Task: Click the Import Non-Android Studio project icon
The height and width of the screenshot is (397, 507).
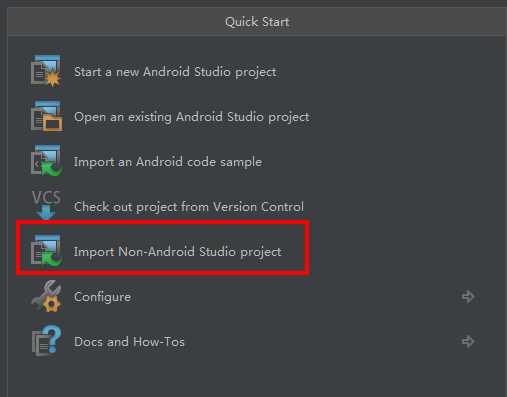Action: coord(46,251)
